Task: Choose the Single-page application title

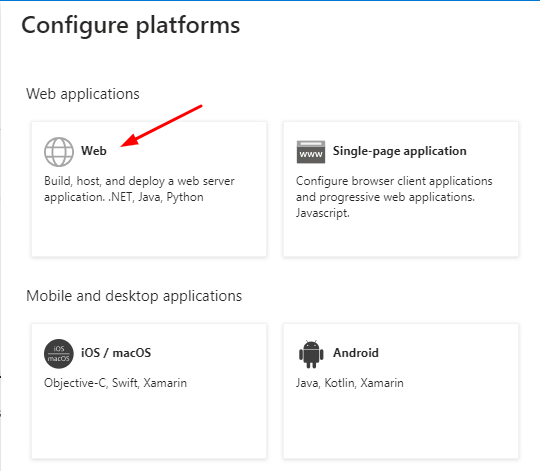Action: (399, 151)
